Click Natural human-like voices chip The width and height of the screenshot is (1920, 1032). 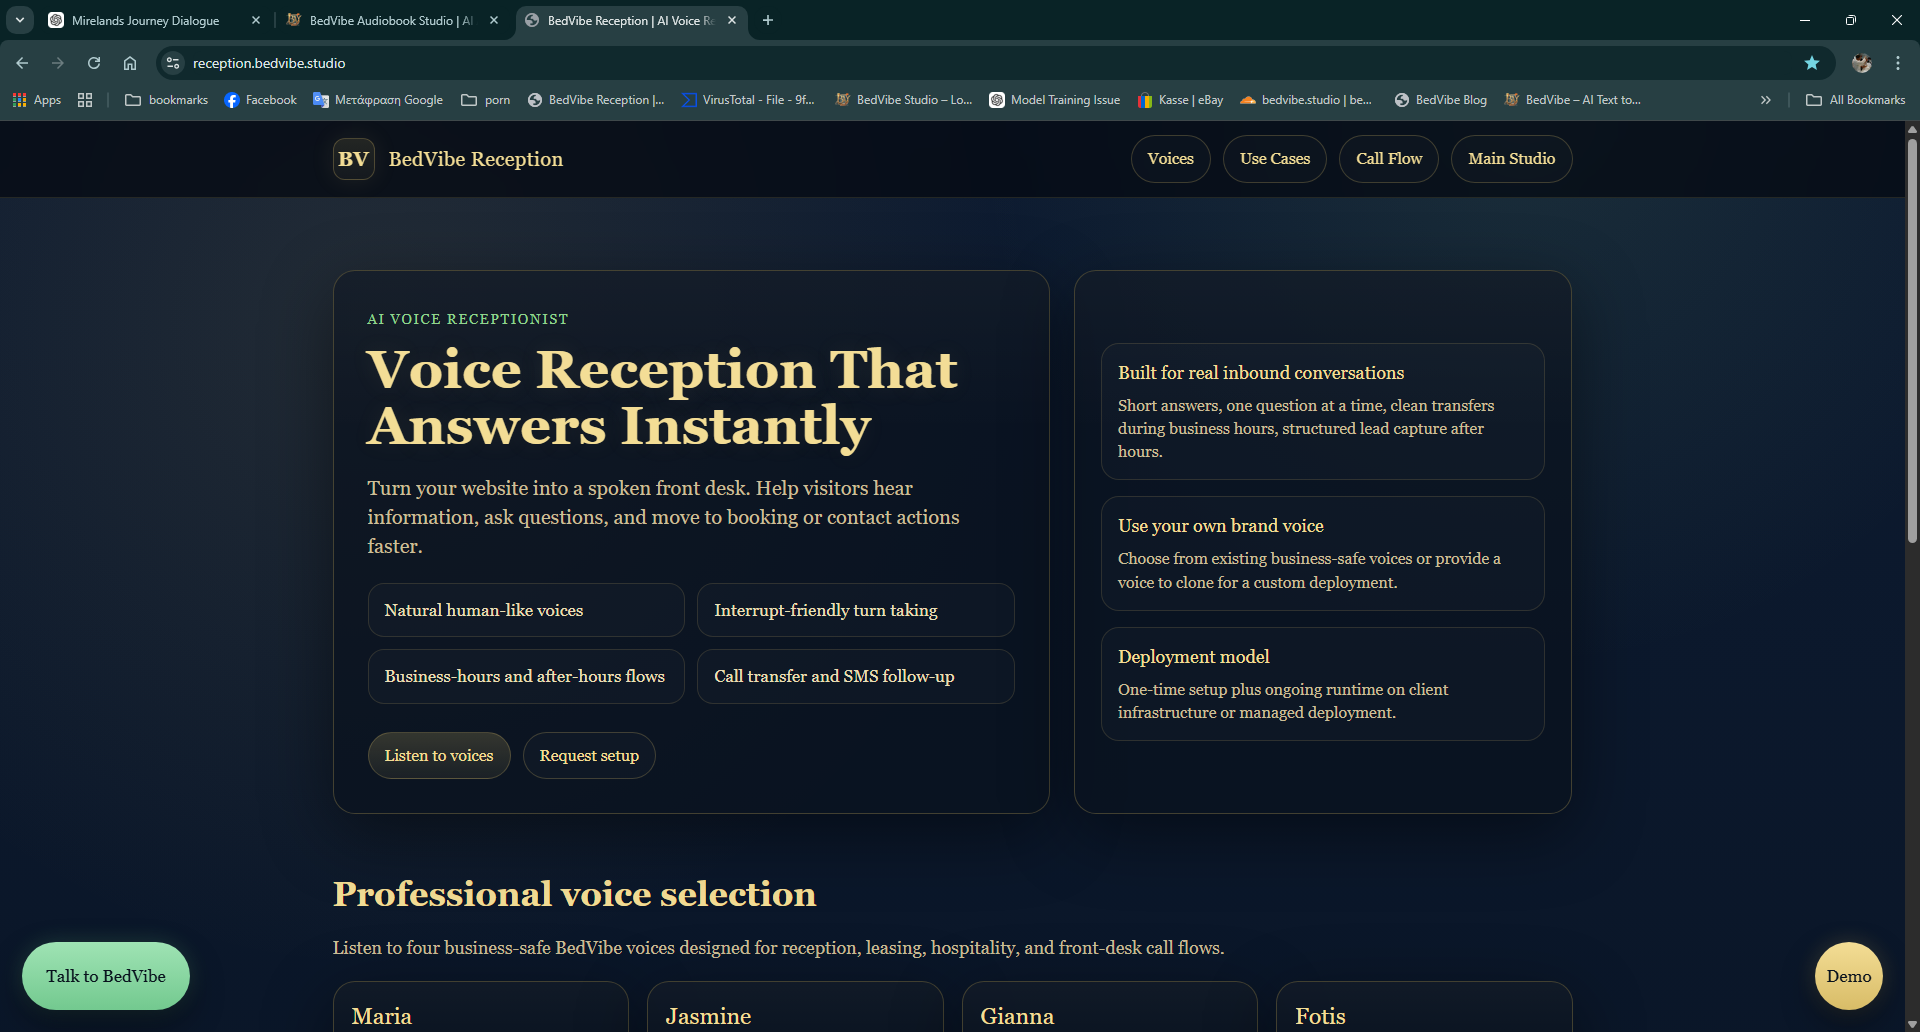point(526,610)
